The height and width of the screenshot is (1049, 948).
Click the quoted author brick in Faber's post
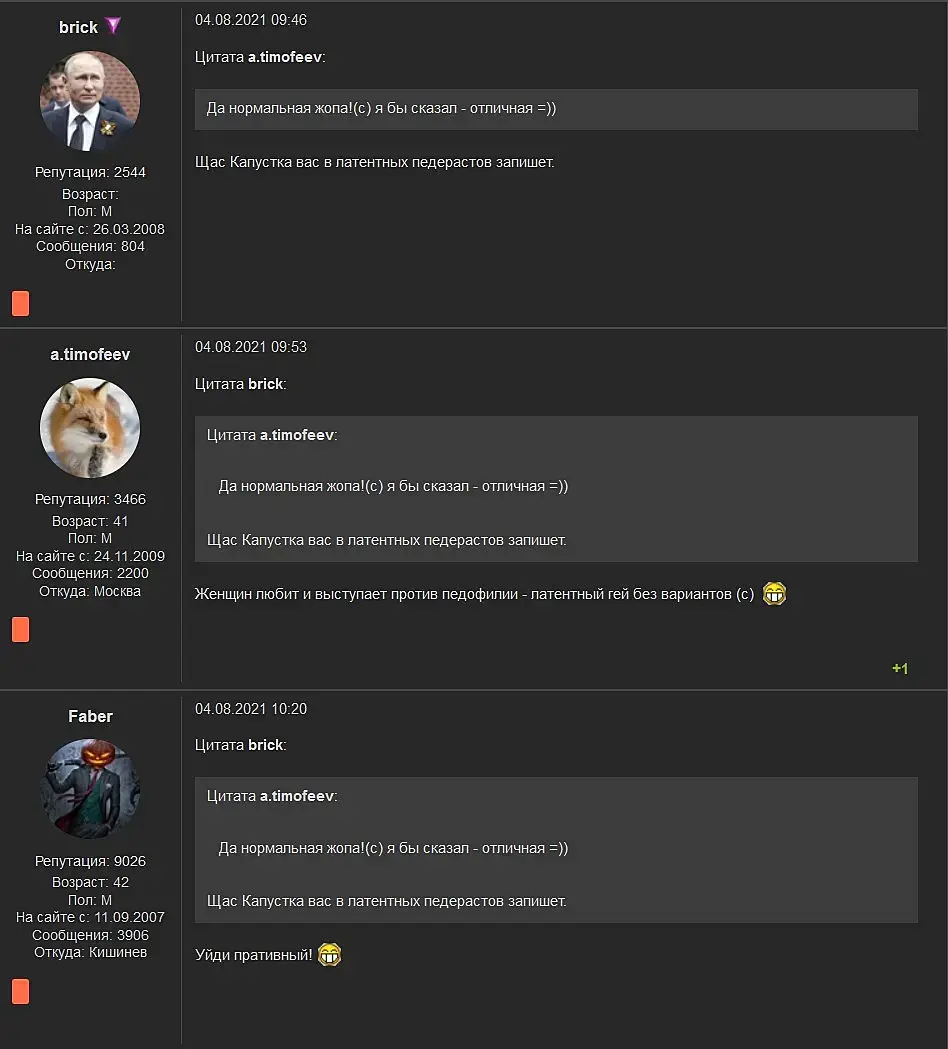266,745
